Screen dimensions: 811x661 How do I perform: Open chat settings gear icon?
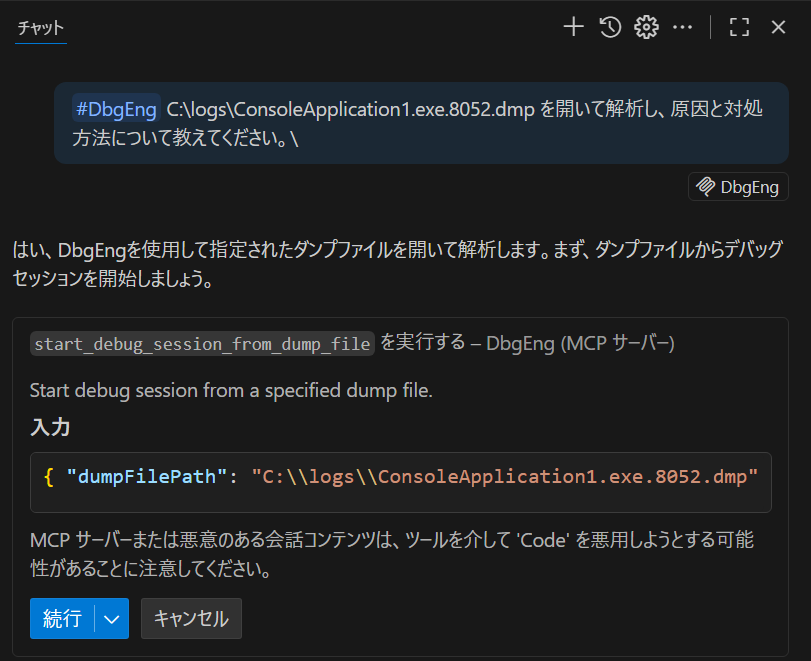tap(647, 27)
